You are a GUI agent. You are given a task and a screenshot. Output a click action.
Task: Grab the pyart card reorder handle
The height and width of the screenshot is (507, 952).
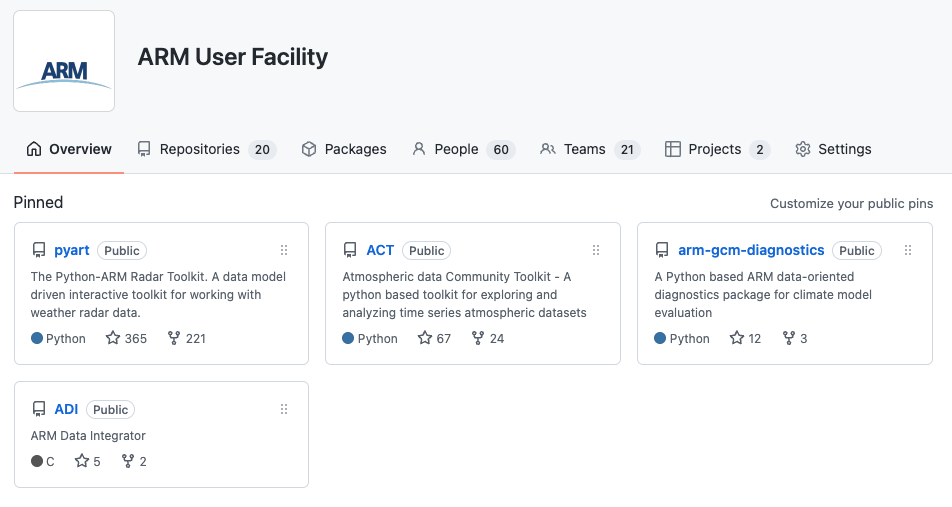coord(284,250)
